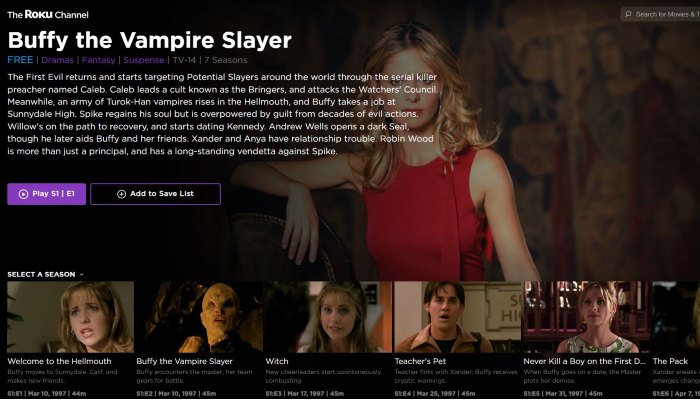Viewport: 700px width, 400px height.
Task: Open The Pack episode thumbnail
Action: (x=676, y=317)
